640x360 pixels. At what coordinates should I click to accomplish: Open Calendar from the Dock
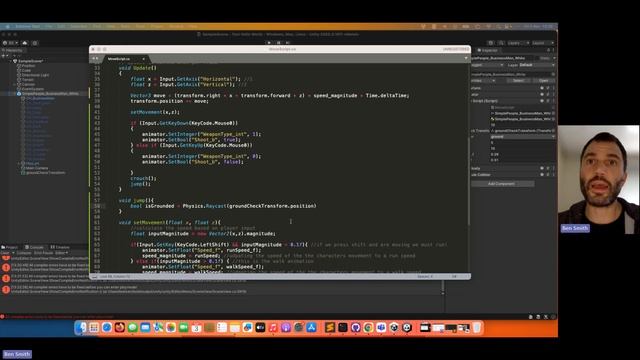click(196, 327)
